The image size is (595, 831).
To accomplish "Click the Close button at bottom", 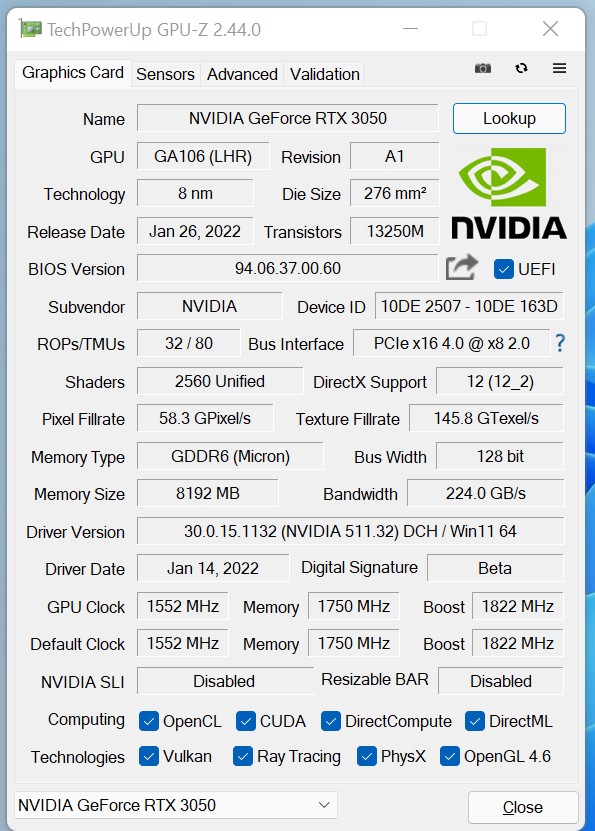I will tap(523, 807).
